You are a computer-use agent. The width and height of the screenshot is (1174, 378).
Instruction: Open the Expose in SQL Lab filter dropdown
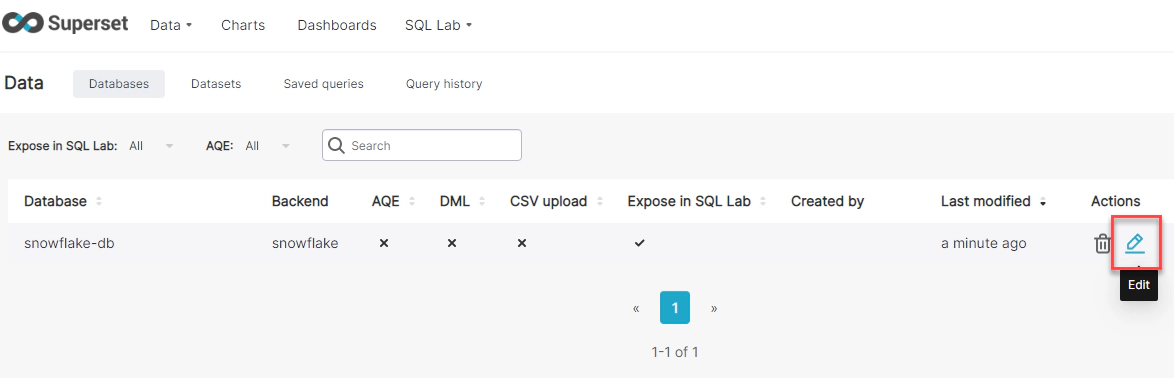[151, 146]
